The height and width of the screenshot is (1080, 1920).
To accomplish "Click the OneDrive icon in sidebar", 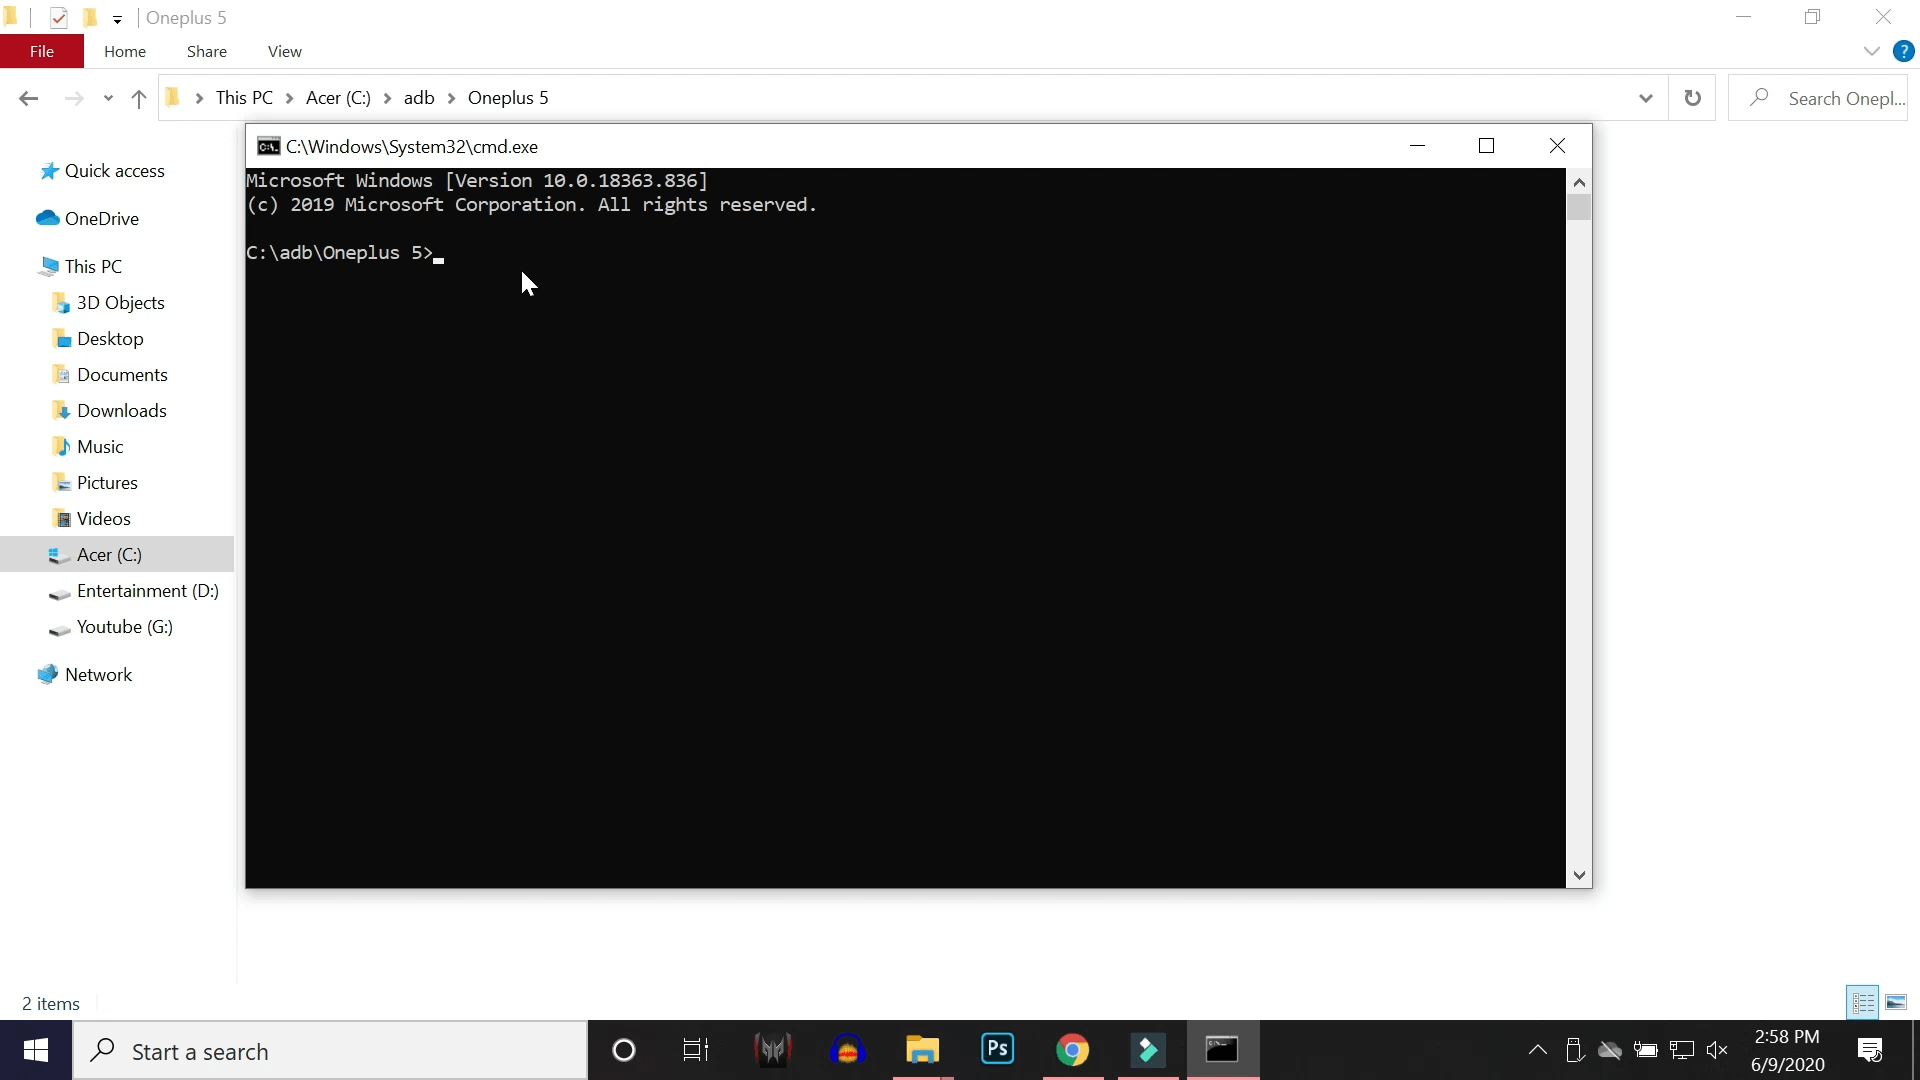I will click(47, 218).
